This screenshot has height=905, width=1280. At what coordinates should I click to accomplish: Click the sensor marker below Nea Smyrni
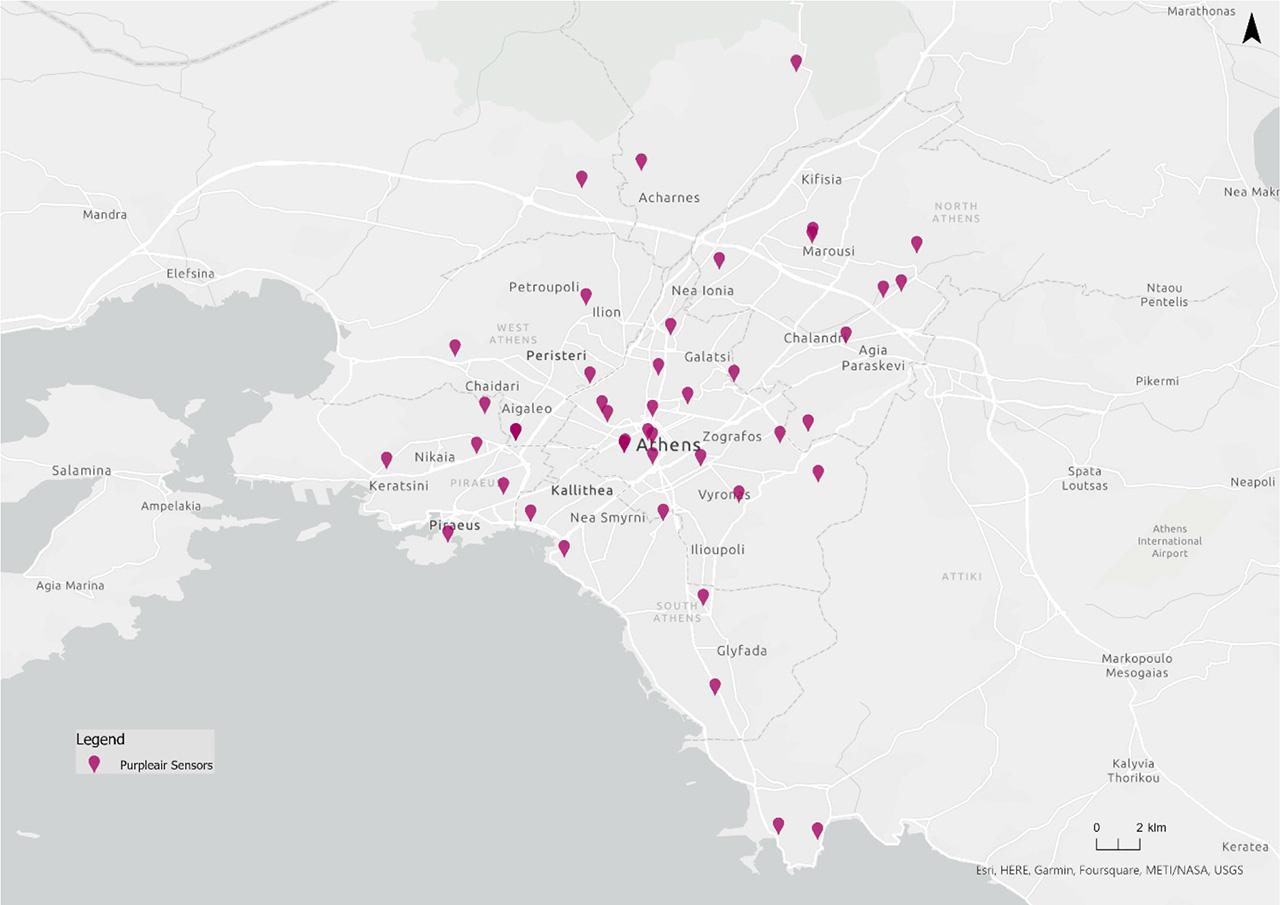pyautogui.click(x=563, y=548)
